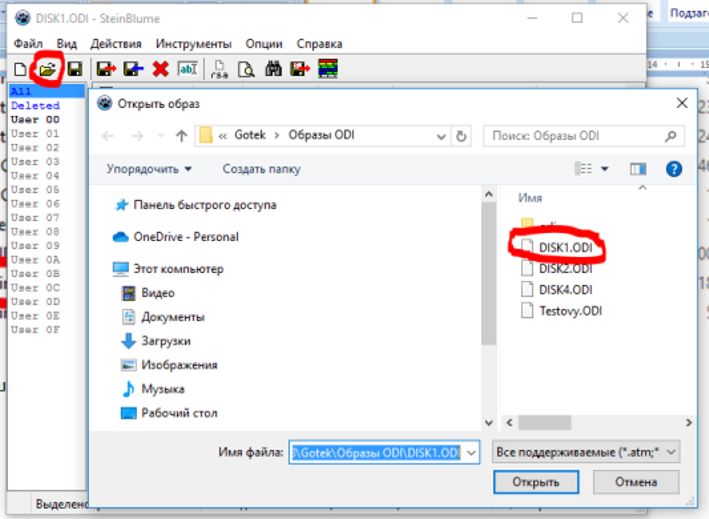Click Gotek in the address breadcrumb
Viewport: 709px width, 519px height.
tap(250, 135)
